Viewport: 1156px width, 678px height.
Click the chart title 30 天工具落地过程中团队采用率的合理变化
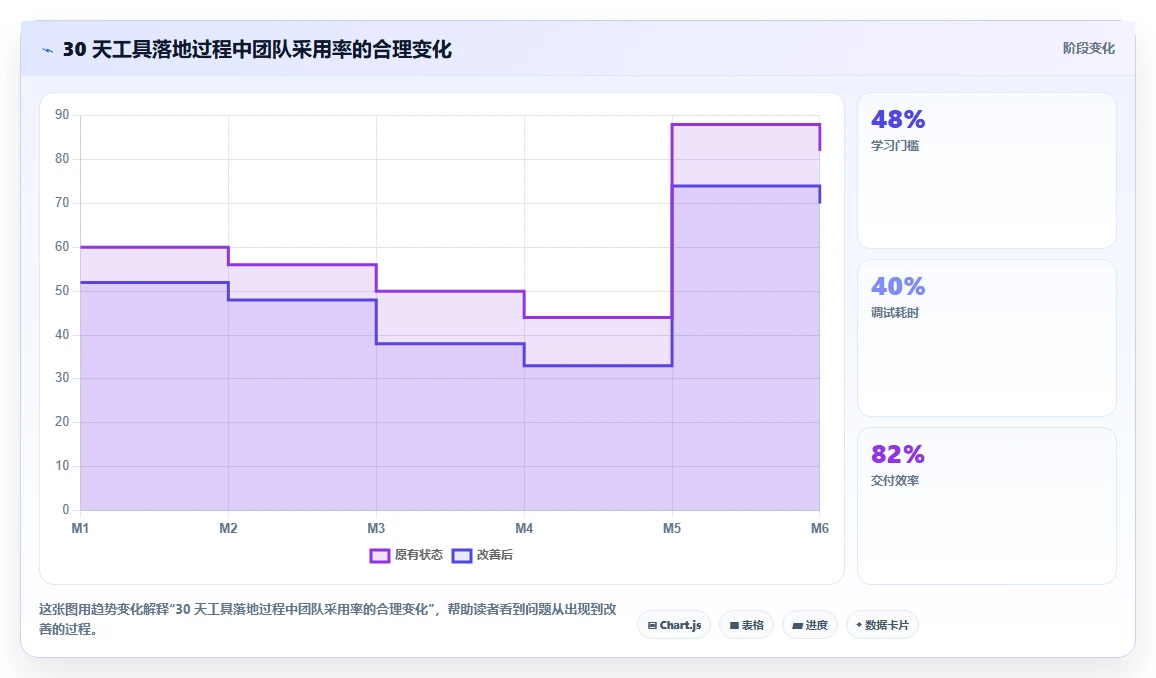(257, 49)
